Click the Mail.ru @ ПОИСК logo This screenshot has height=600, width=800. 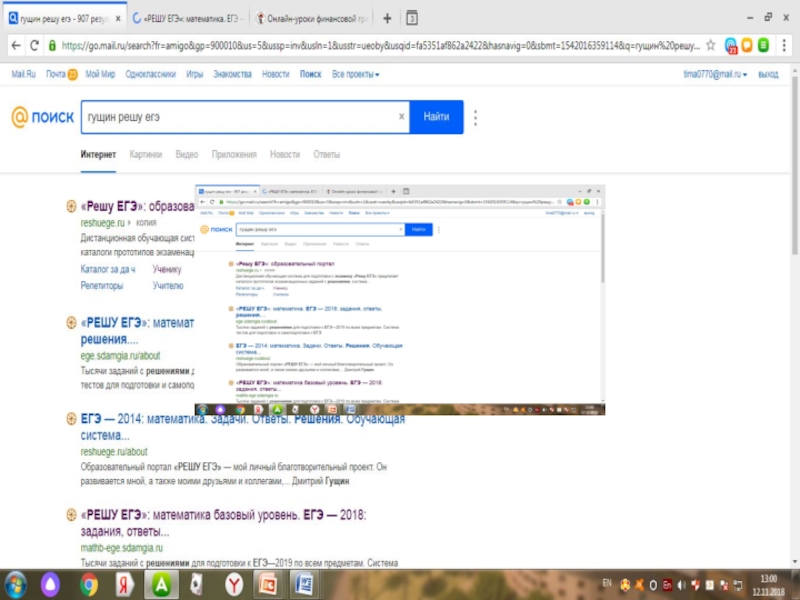pos(43,117)
